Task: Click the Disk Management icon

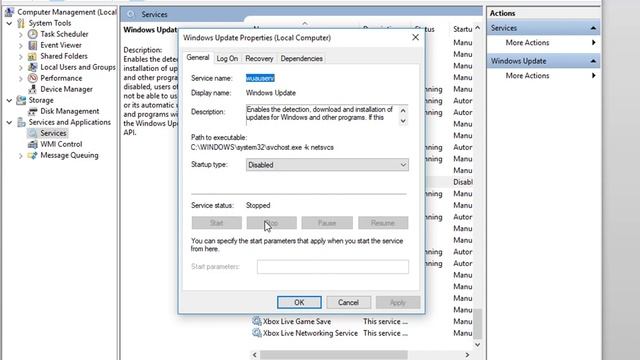Action: coord(33,111)
